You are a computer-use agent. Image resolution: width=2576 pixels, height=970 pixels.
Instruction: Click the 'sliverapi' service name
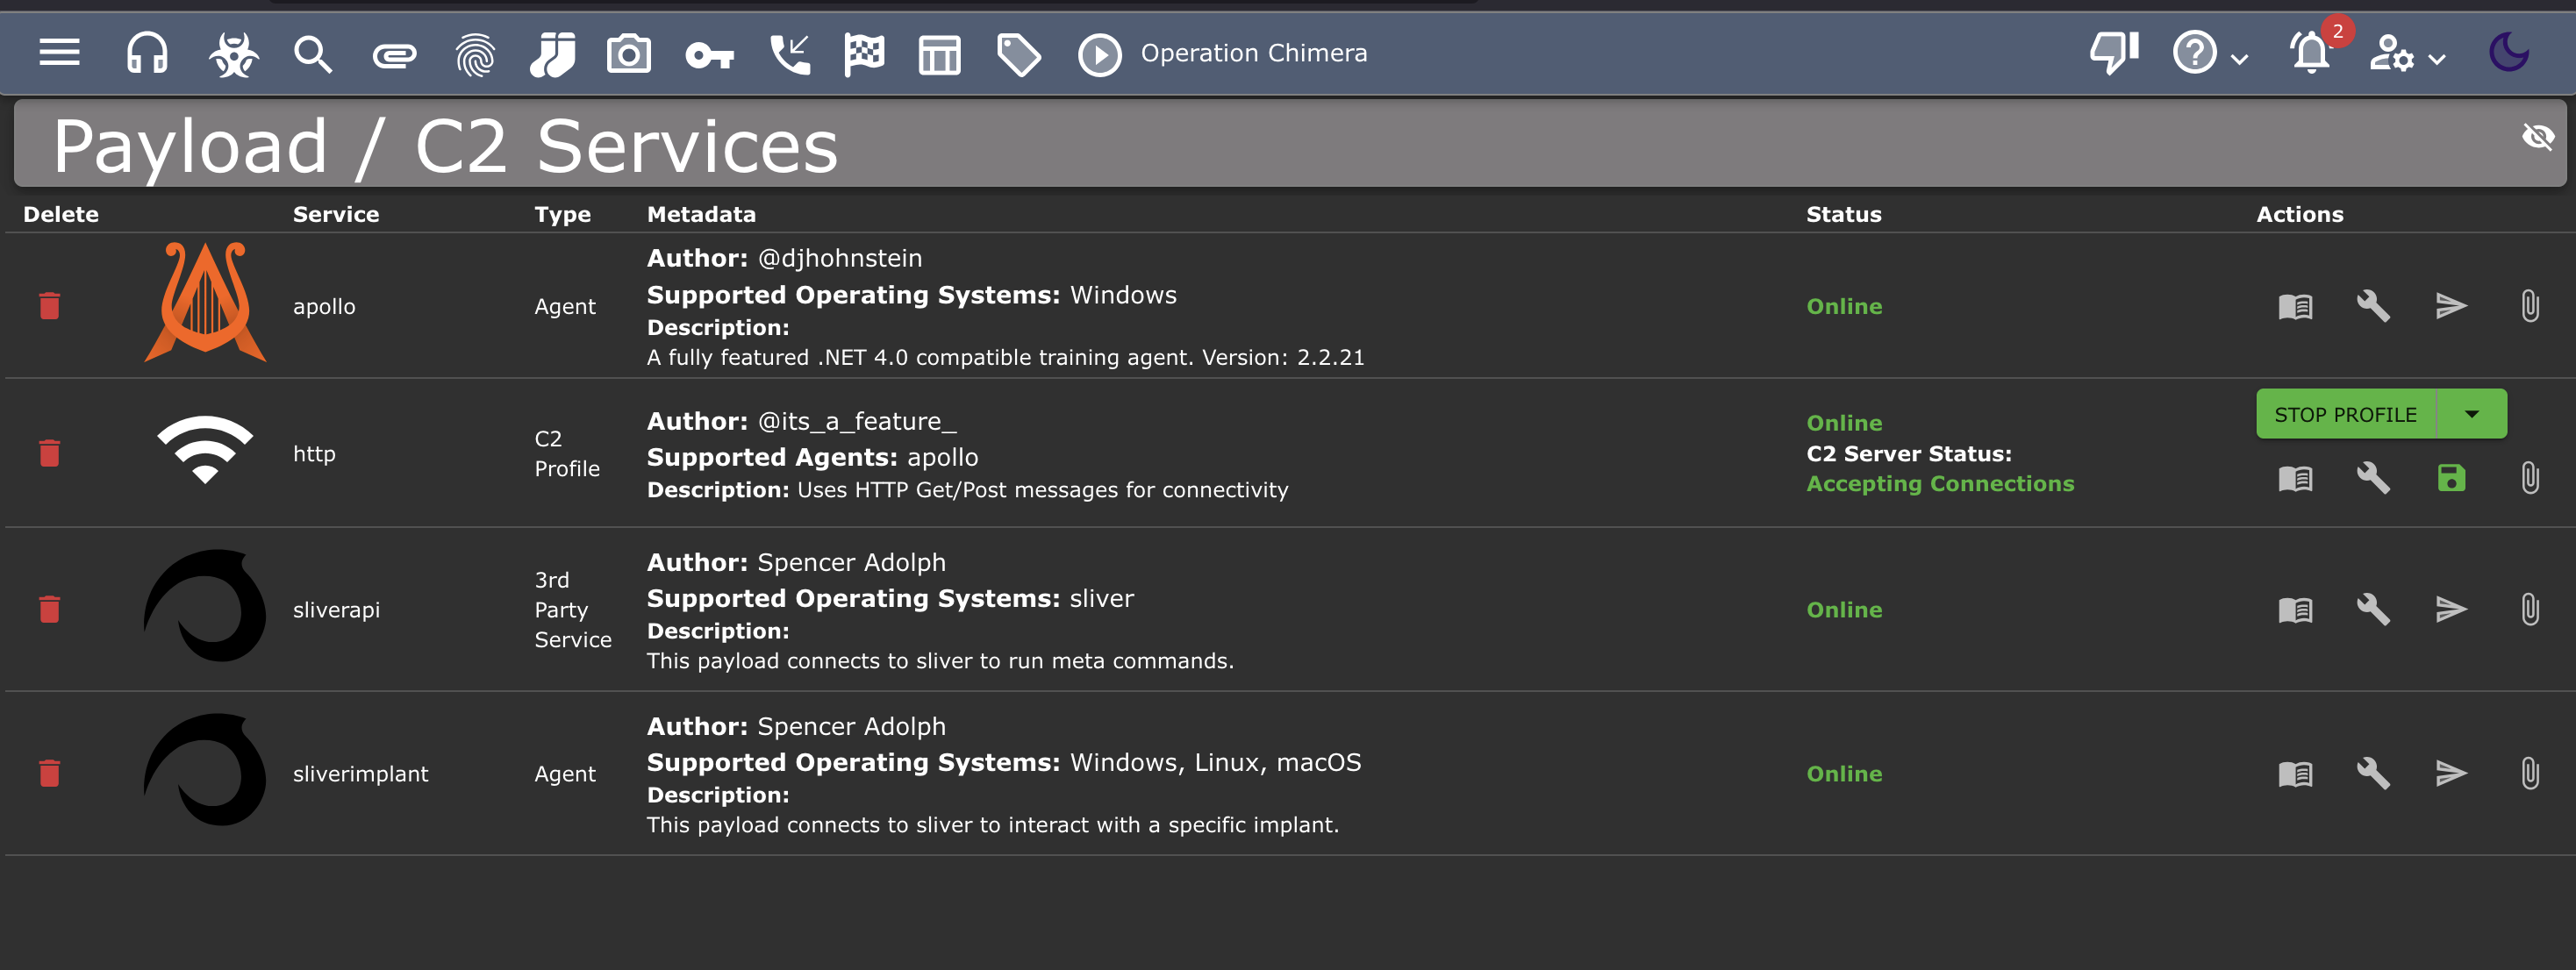[336, 610]
